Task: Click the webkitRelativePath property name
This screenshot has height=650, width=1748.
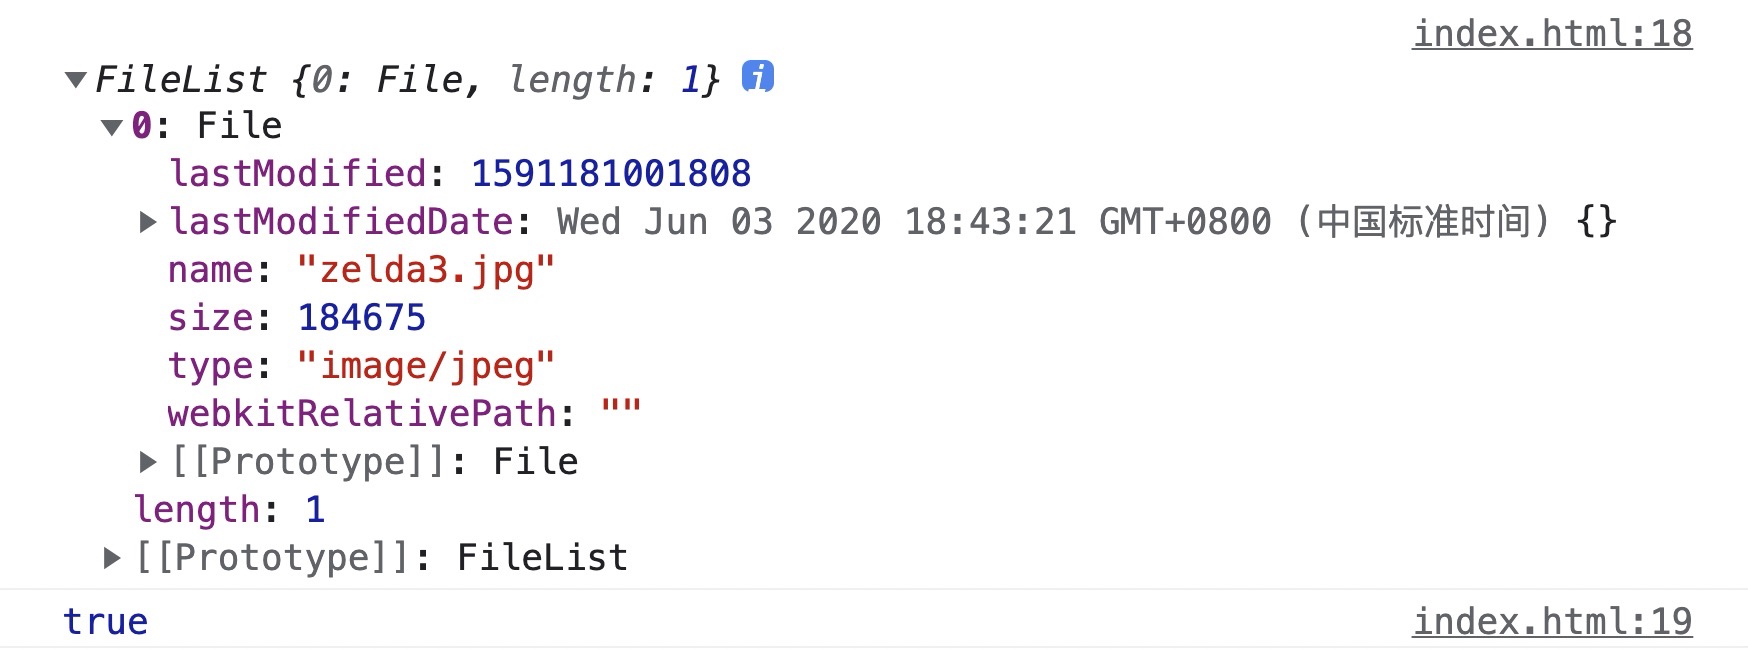Action: coord(362,414)
